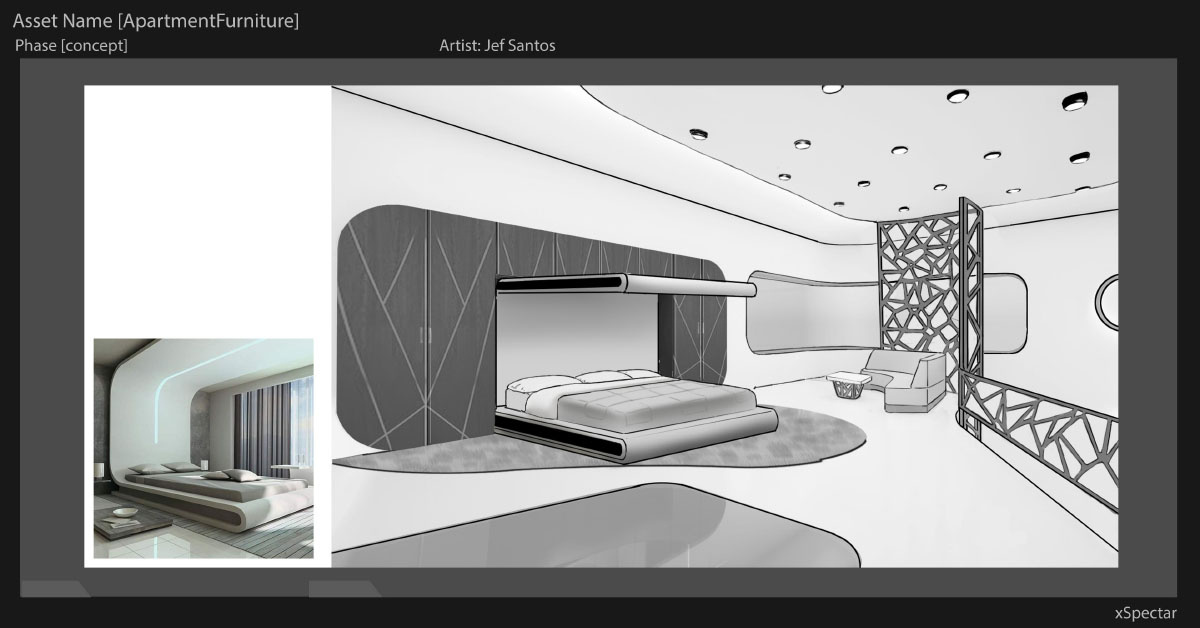
Task: Click the small coffee table beside armchair
Action: pyautogui.click(x=846, y=381)
